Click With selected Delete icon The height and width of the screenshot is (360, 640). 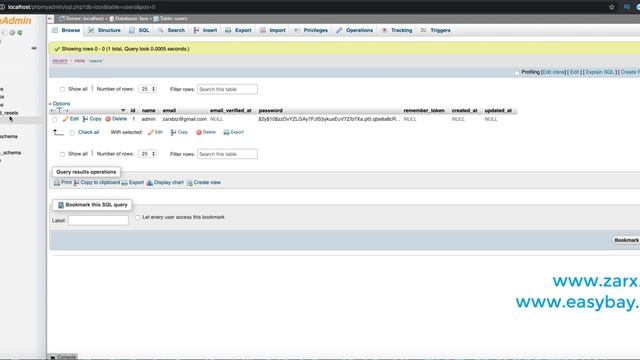pos(206,132)
